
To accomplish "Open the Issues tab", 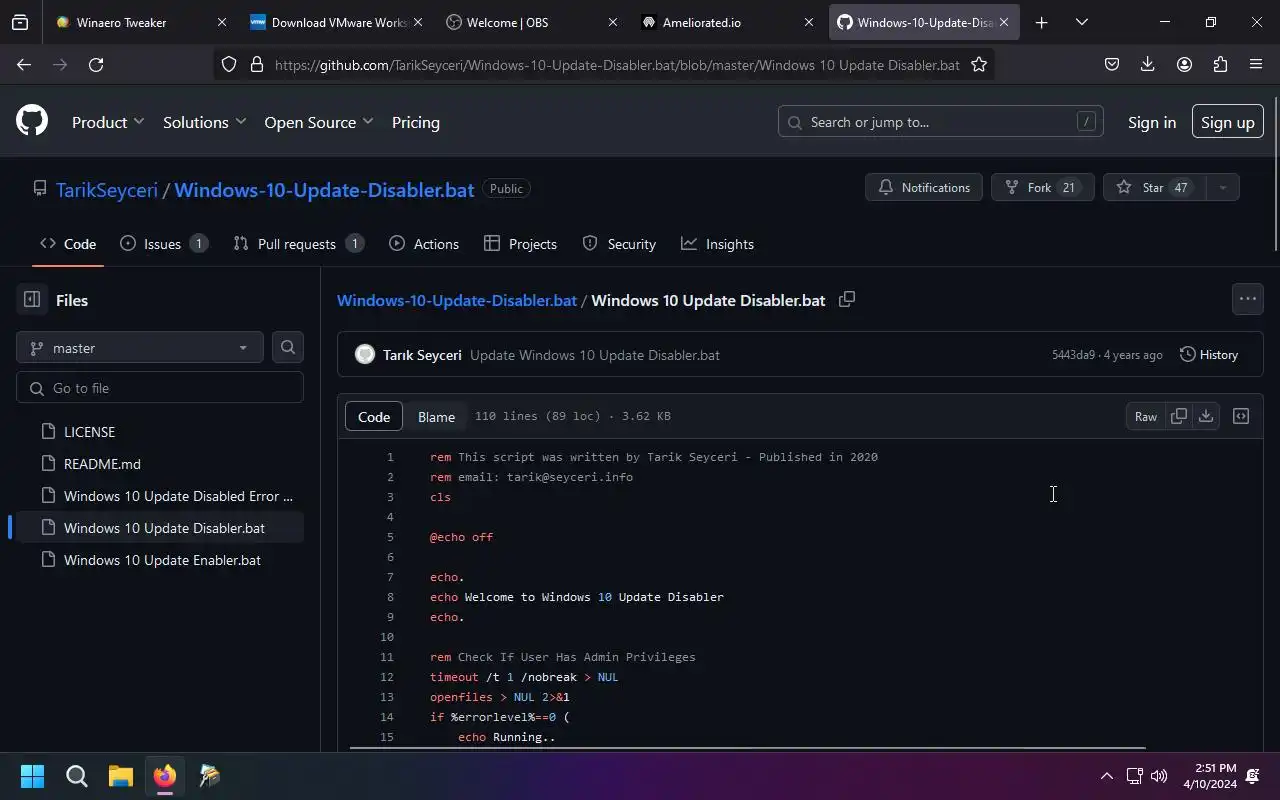I will pos(163,244).
